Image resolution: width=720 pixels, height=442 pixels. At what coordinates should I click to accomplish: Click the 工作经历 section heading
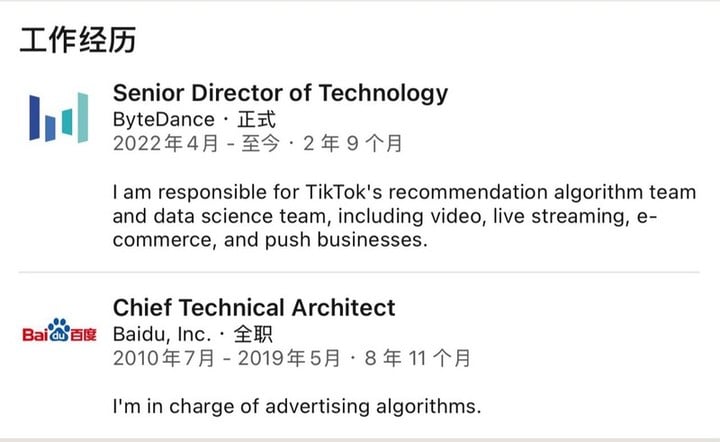pos(78,40)
